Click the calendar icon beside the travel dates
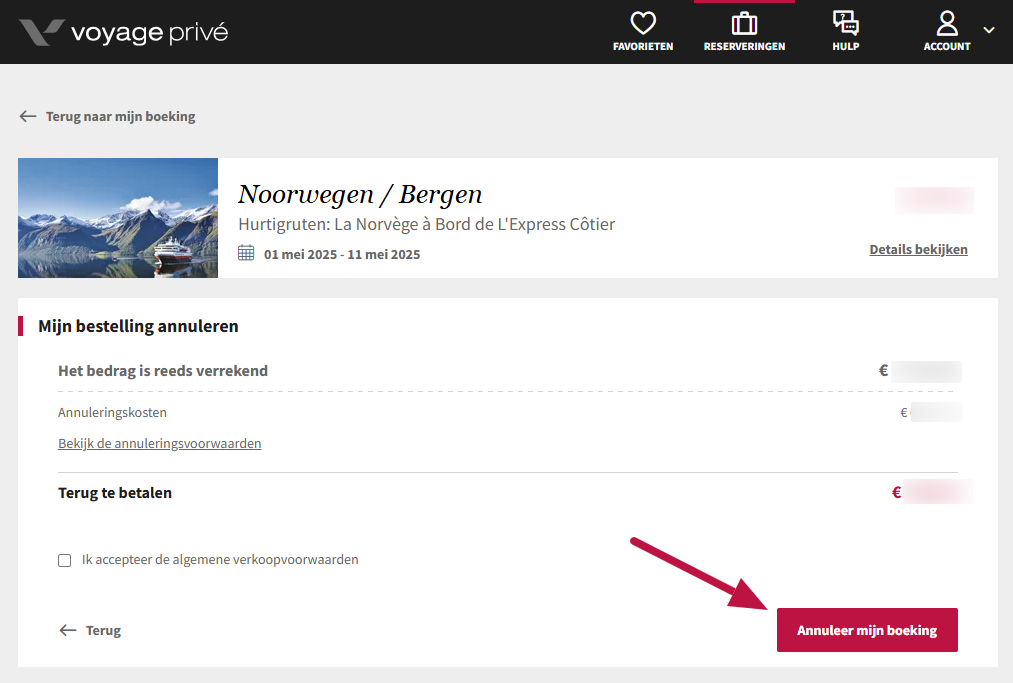Image resolution: width=1013 pixels, height=683 pixels. click(246, 253)
